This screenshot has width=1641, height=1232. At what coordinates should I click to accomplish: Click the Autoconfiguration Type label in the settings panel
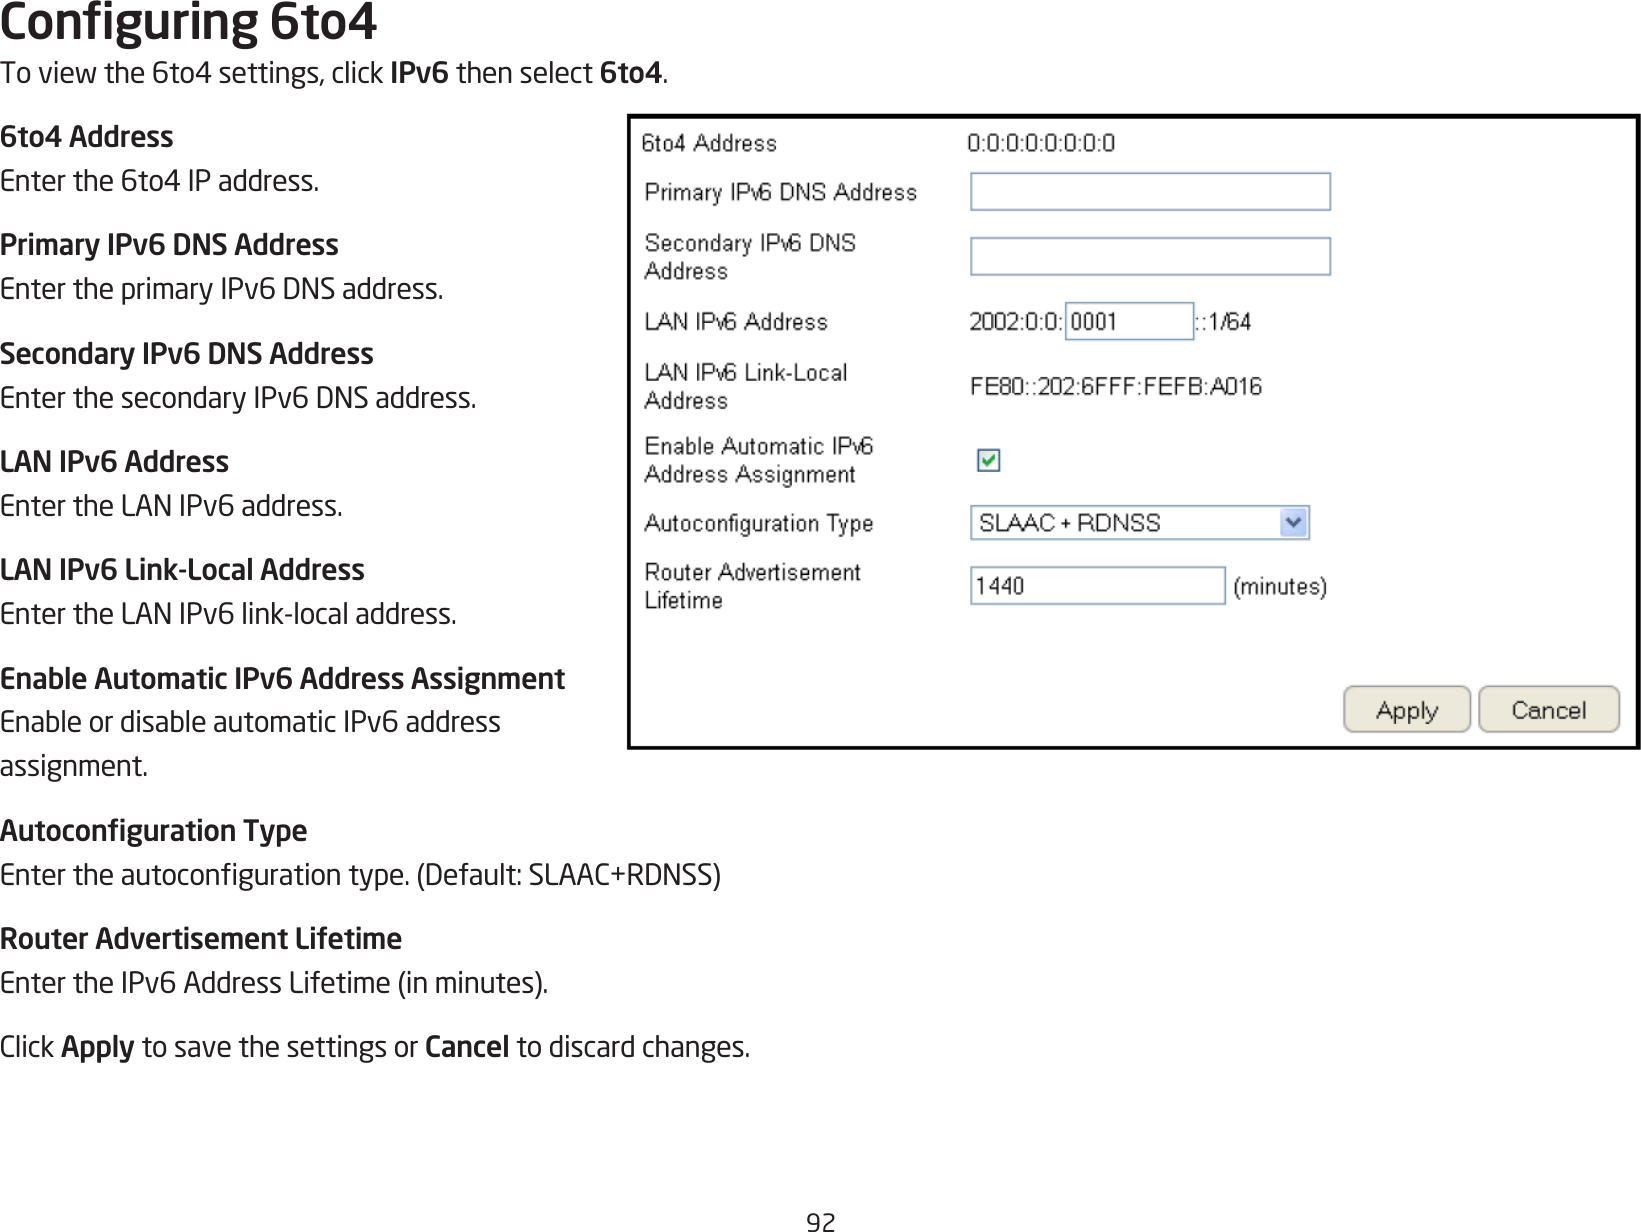[759, 524]
